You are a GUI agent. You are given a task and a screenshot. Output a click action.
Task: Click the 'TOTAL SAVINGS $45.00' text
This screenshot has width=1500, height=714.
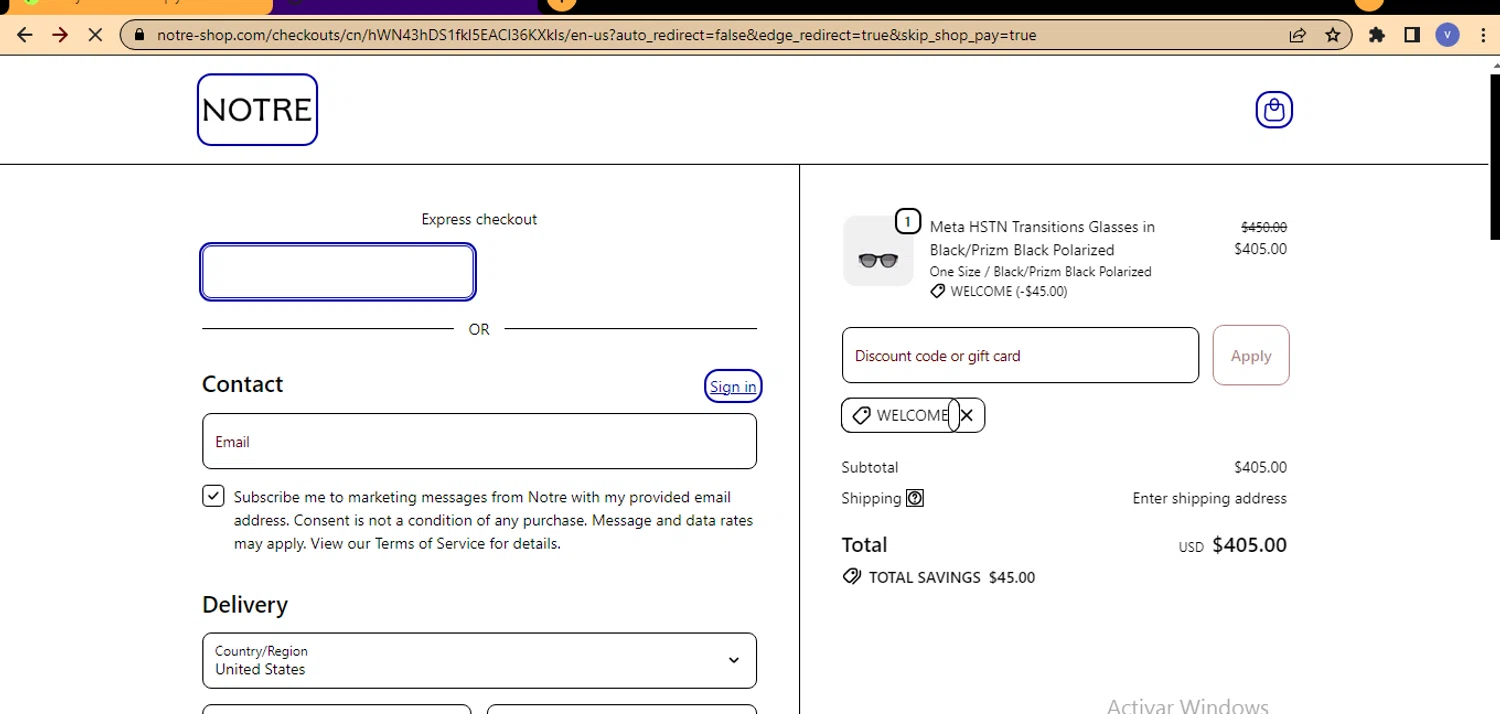coord(951,577)
